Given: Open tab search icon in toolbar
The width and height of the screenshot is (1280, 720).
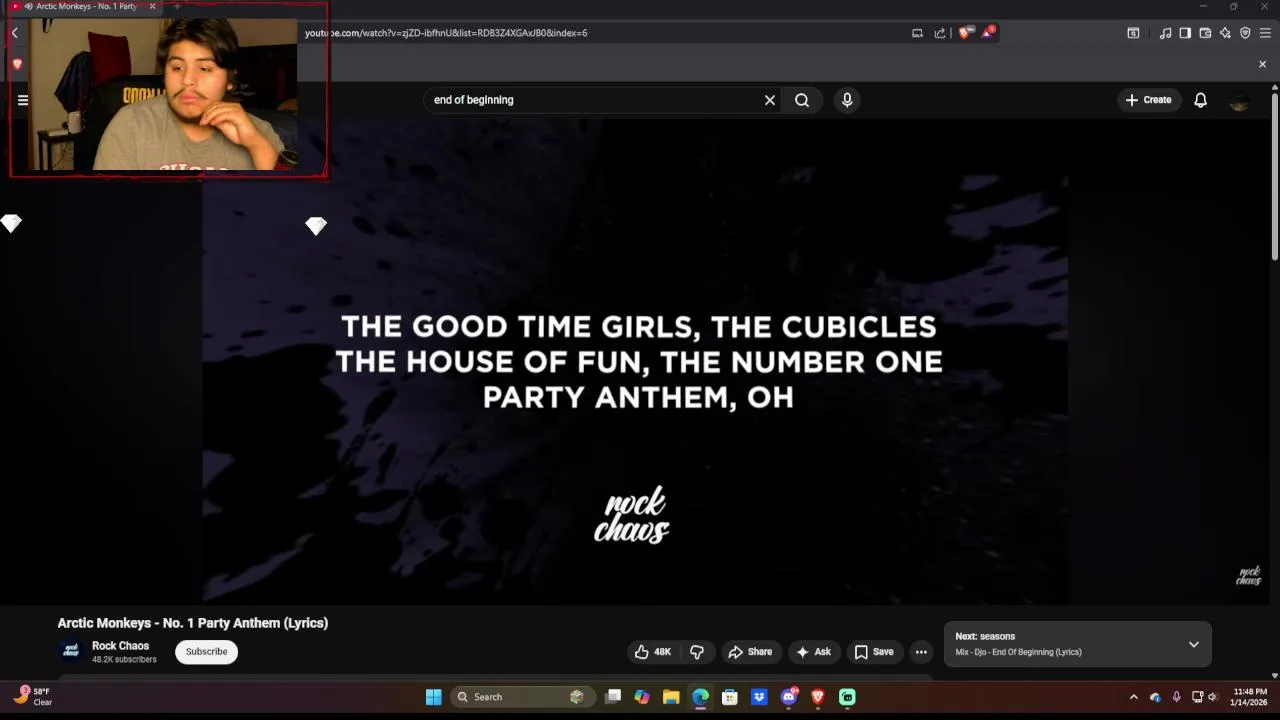Looking at the screenshot, I should point(1133,33).
